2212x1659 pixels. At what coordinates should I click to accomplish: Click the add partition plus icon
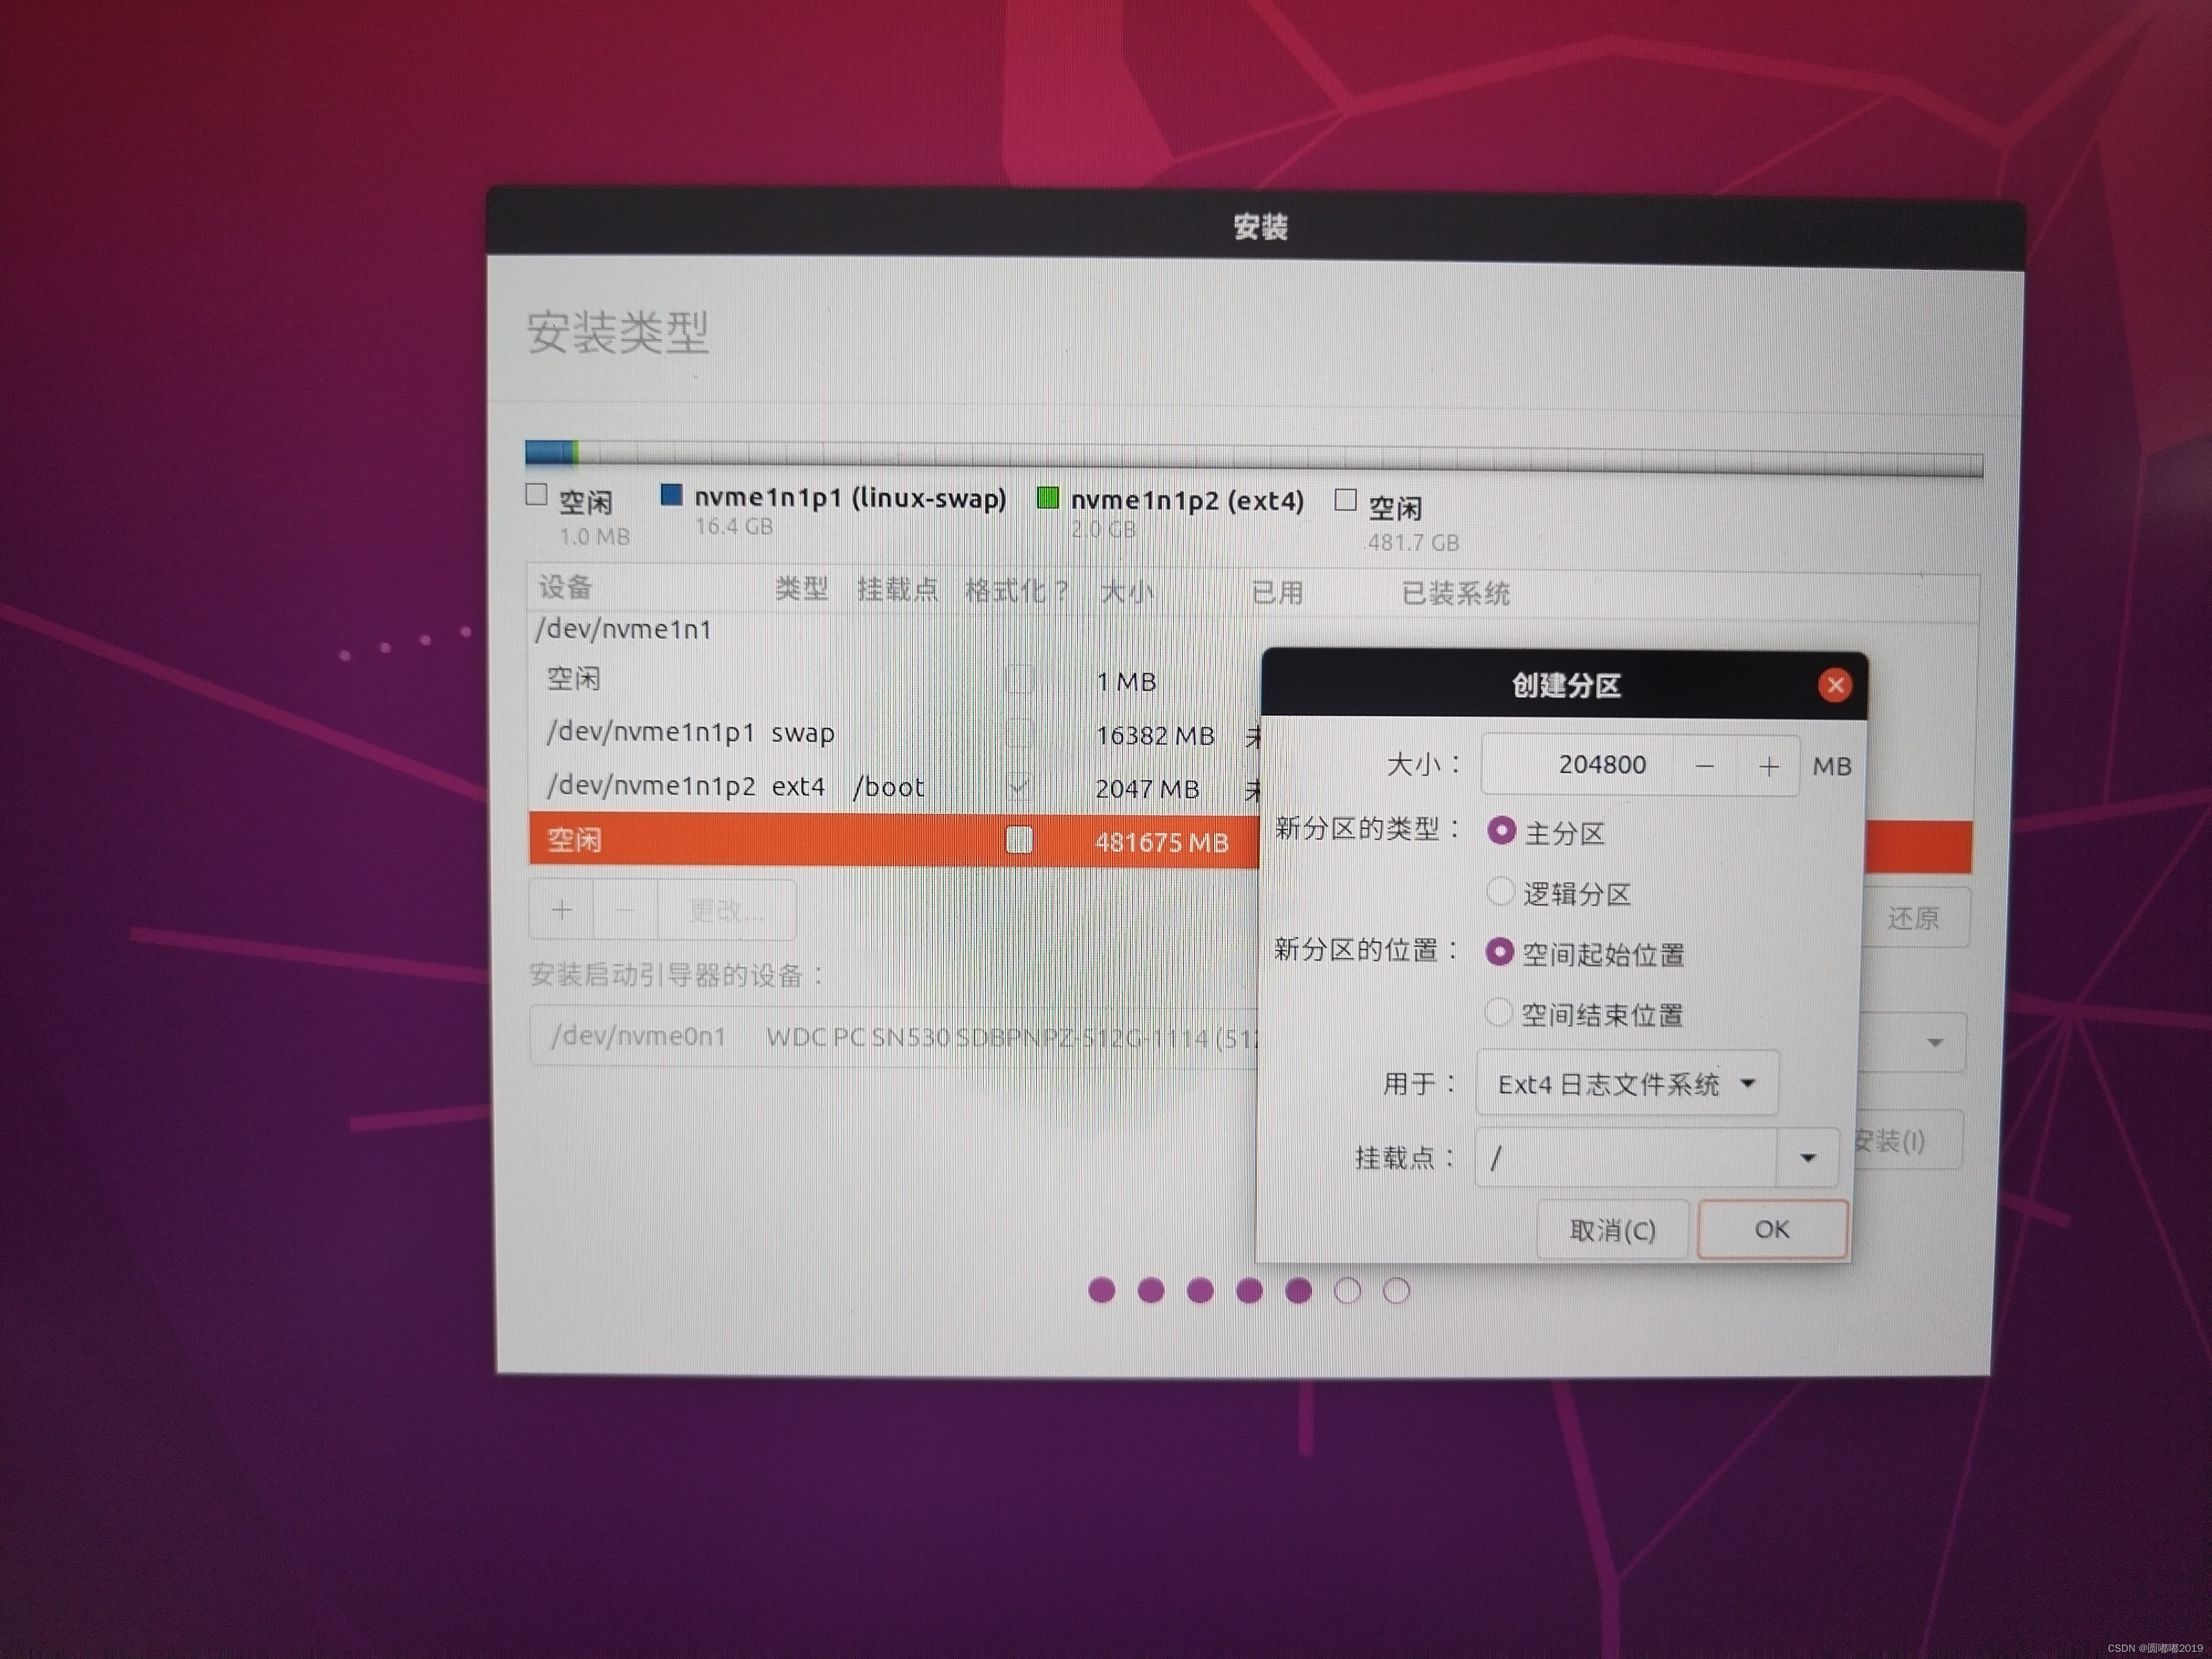(562, 909)
